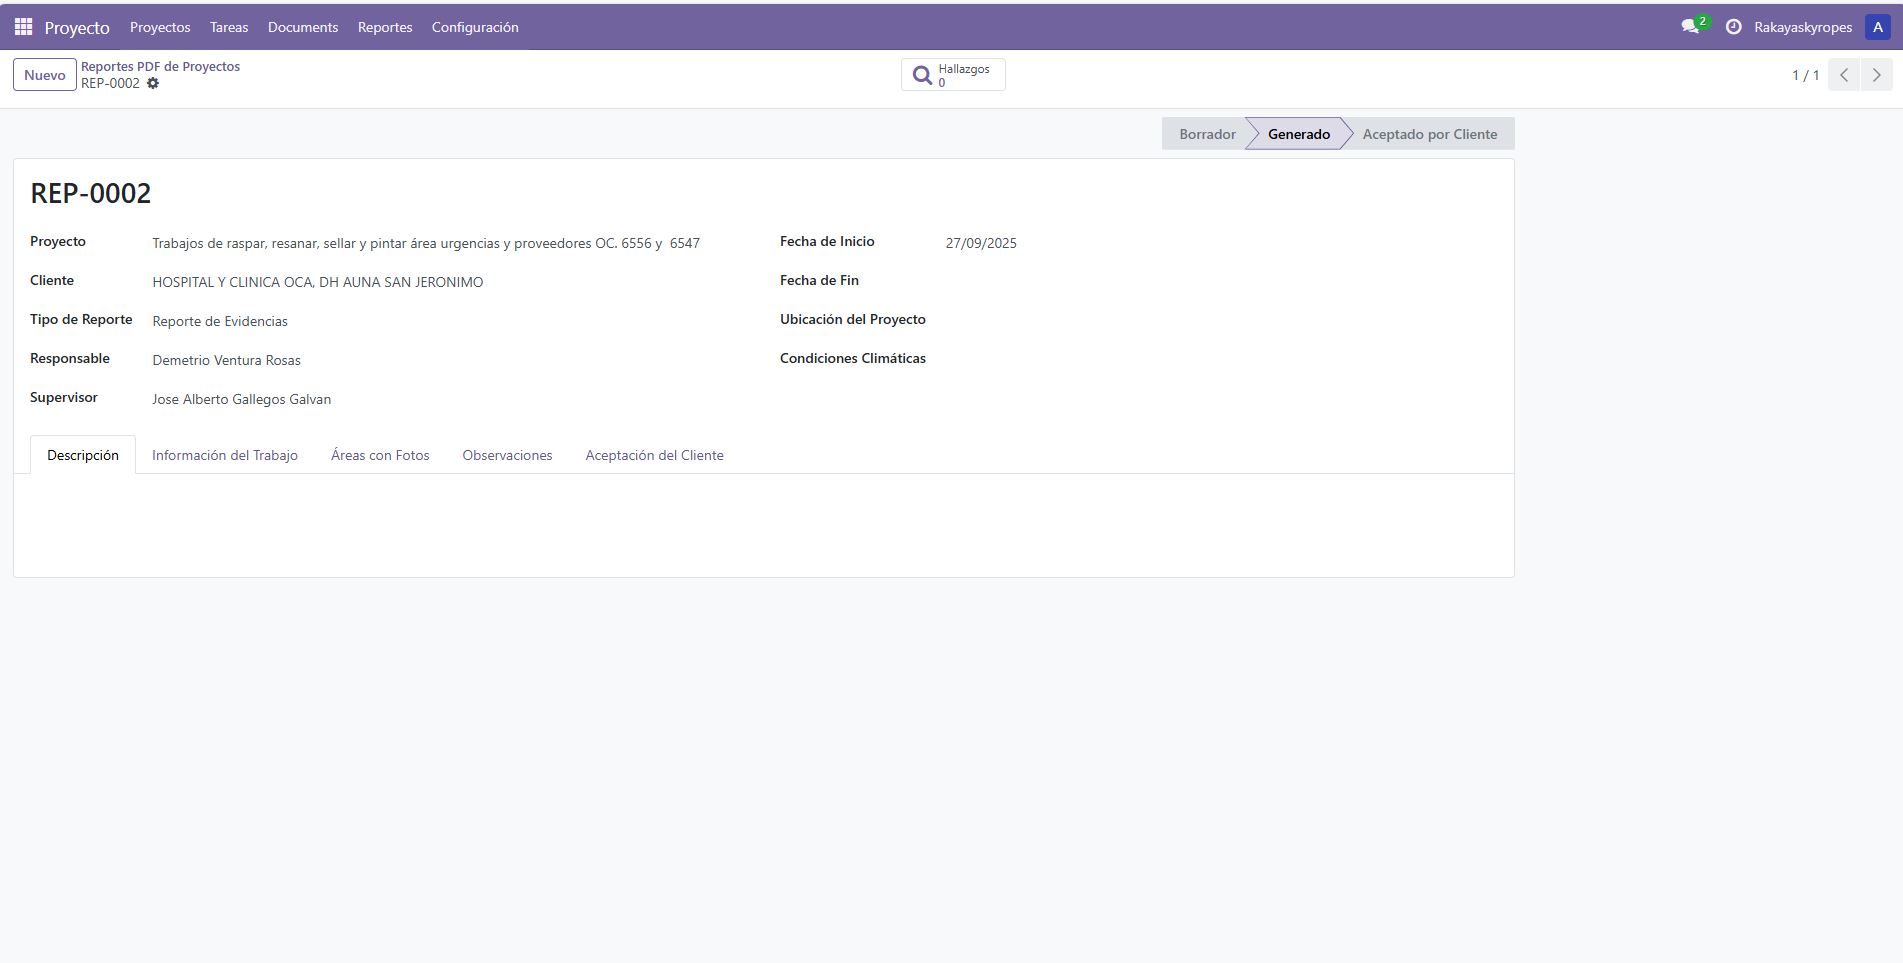
Task: Click the Hallazgos magnifier stat button
Action: coord(953,75)
